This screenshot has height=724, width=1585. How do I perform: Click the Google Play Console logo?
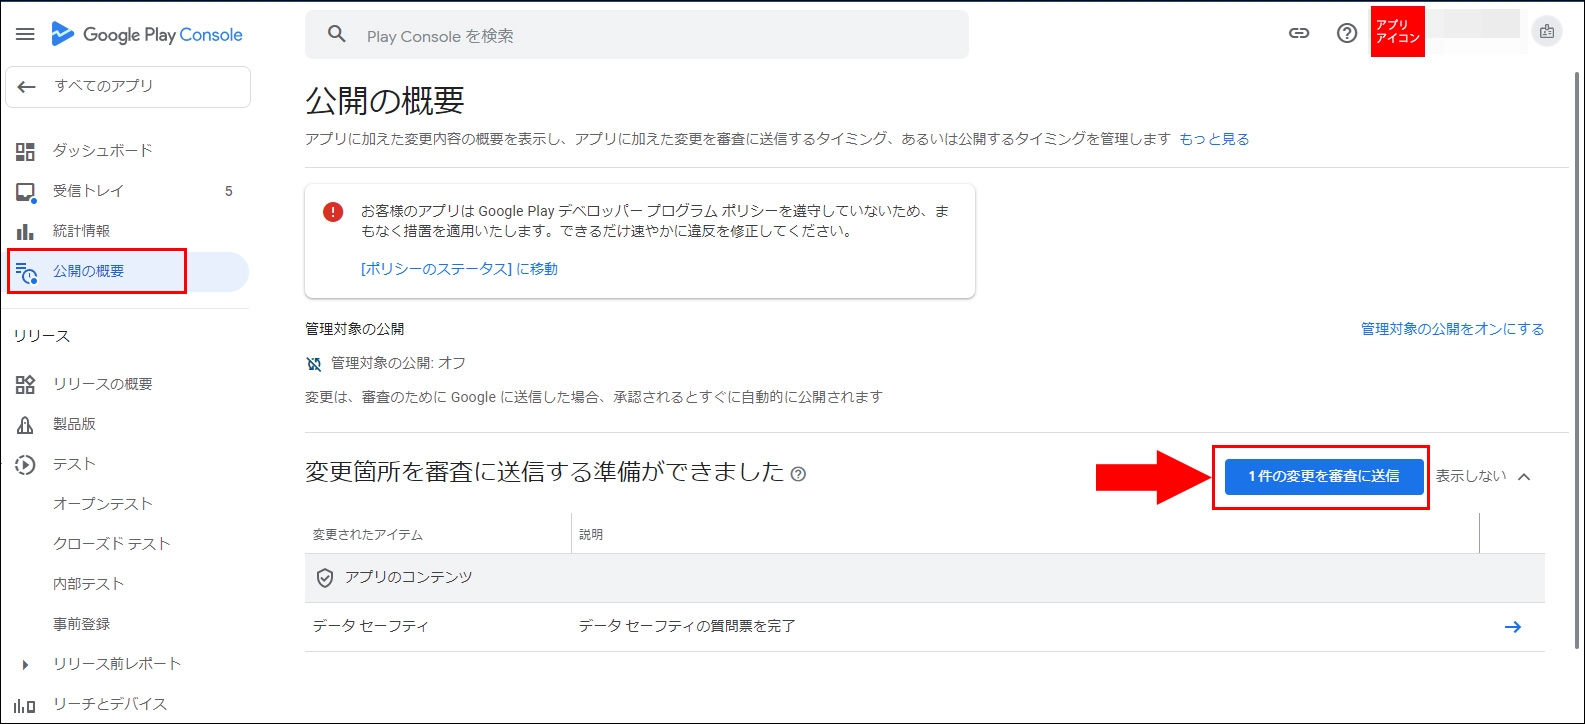coord(147,34)
